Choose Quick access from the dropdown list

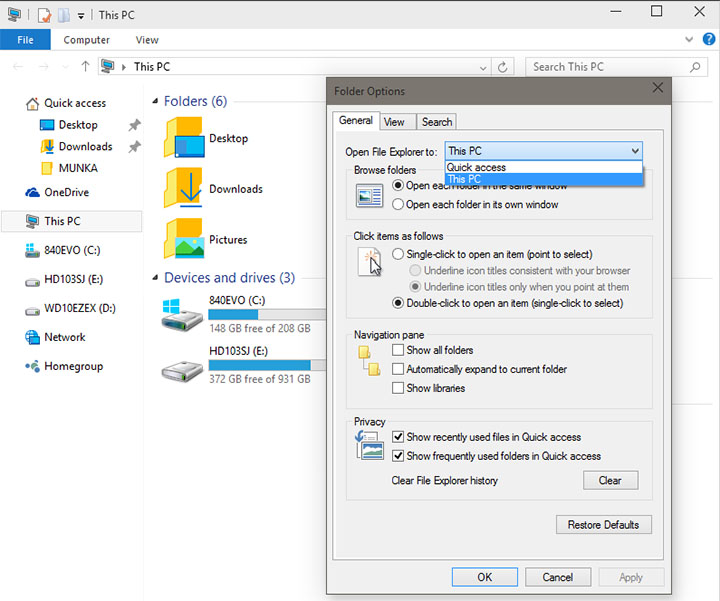point(477,168)
